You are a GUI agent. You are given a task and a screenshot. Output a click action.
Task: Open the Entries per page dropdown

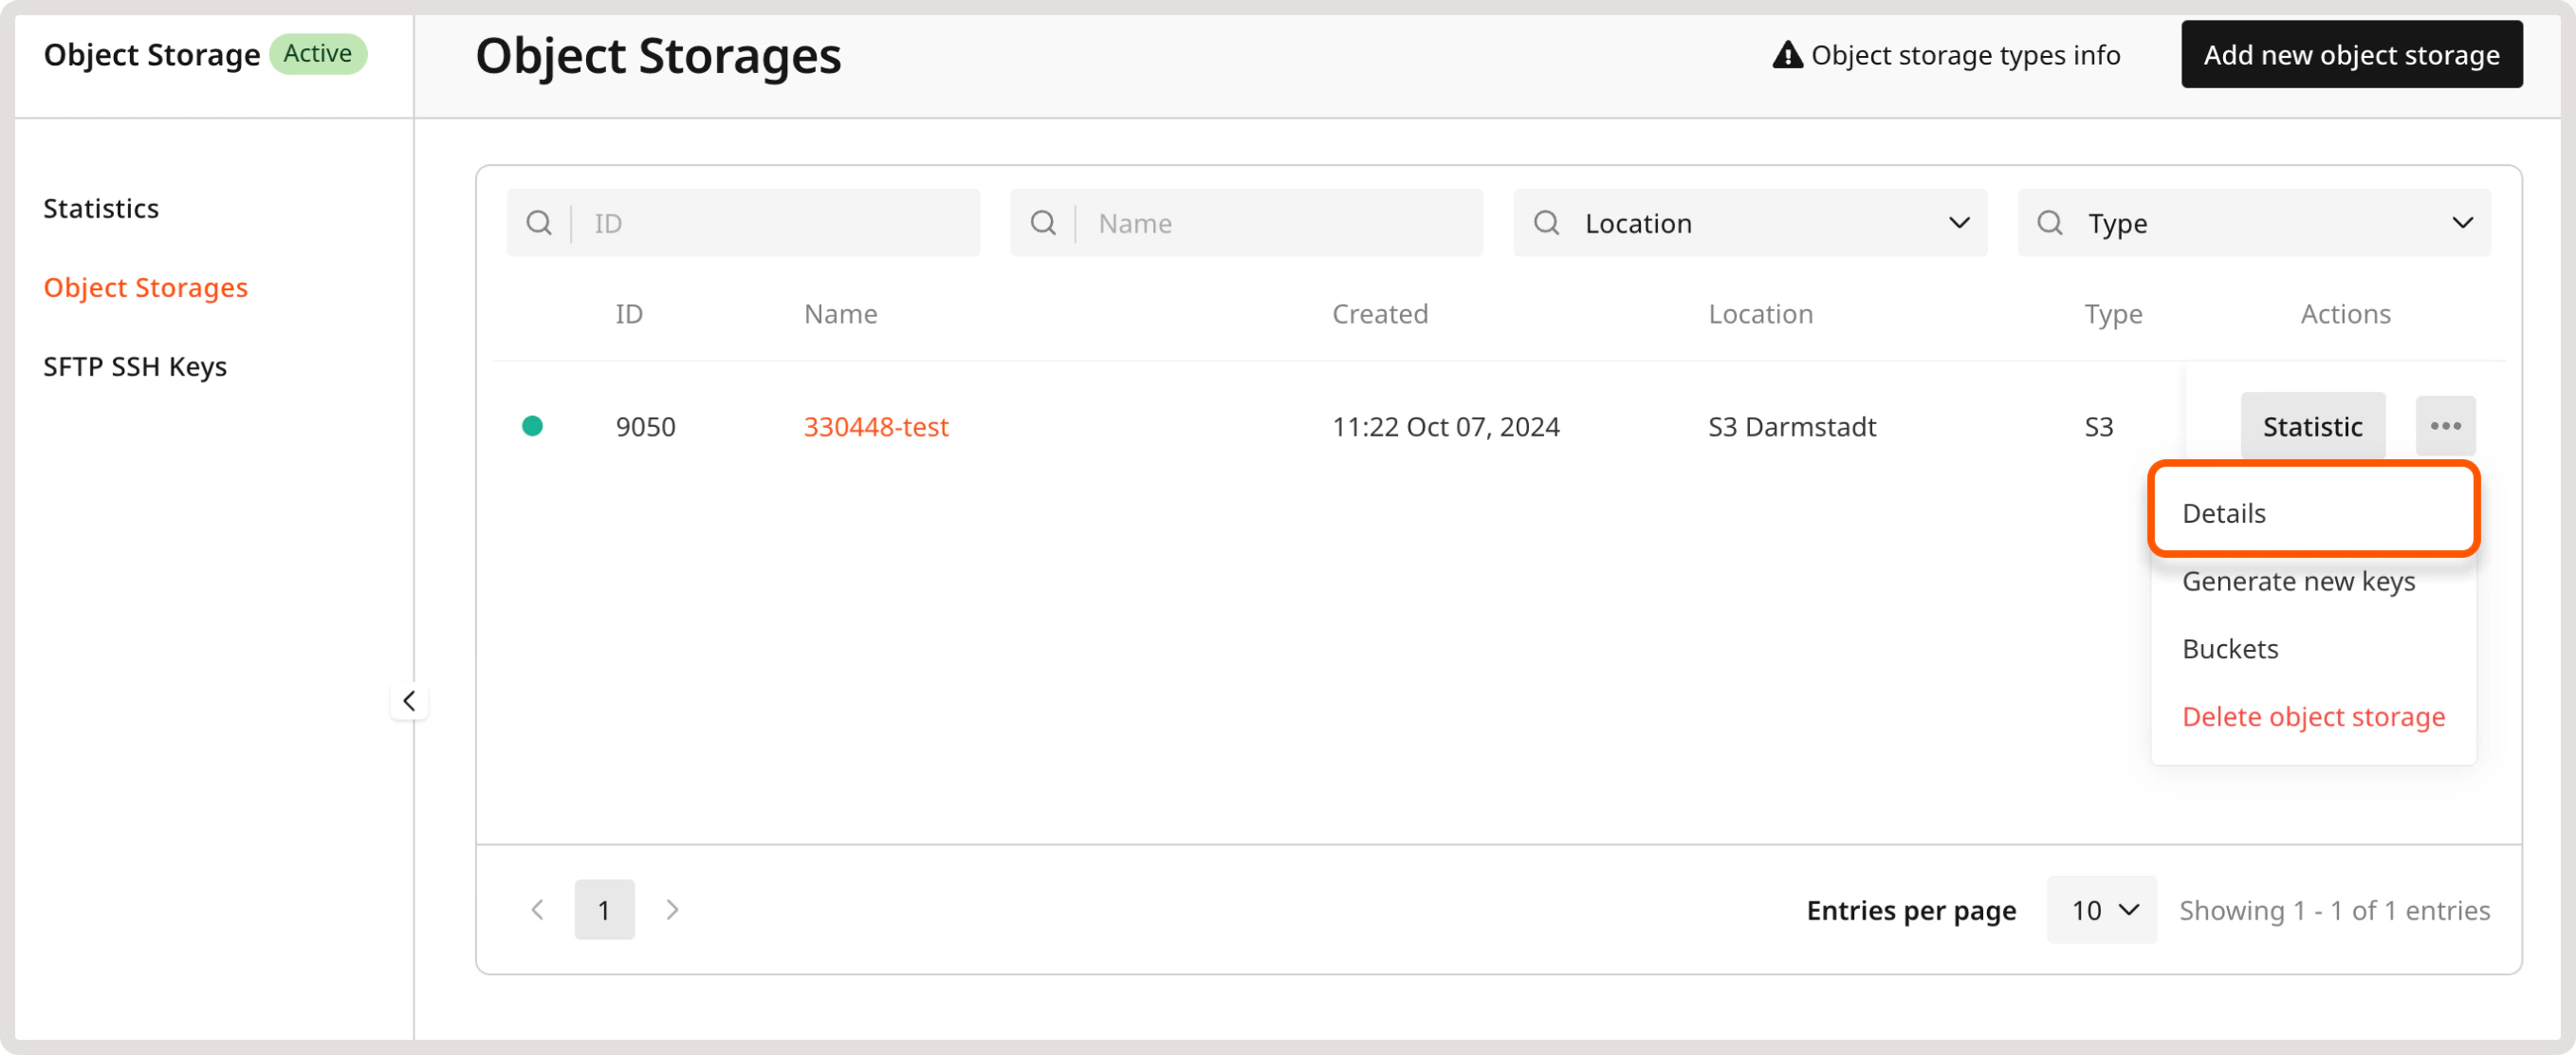pos(2100,909)
